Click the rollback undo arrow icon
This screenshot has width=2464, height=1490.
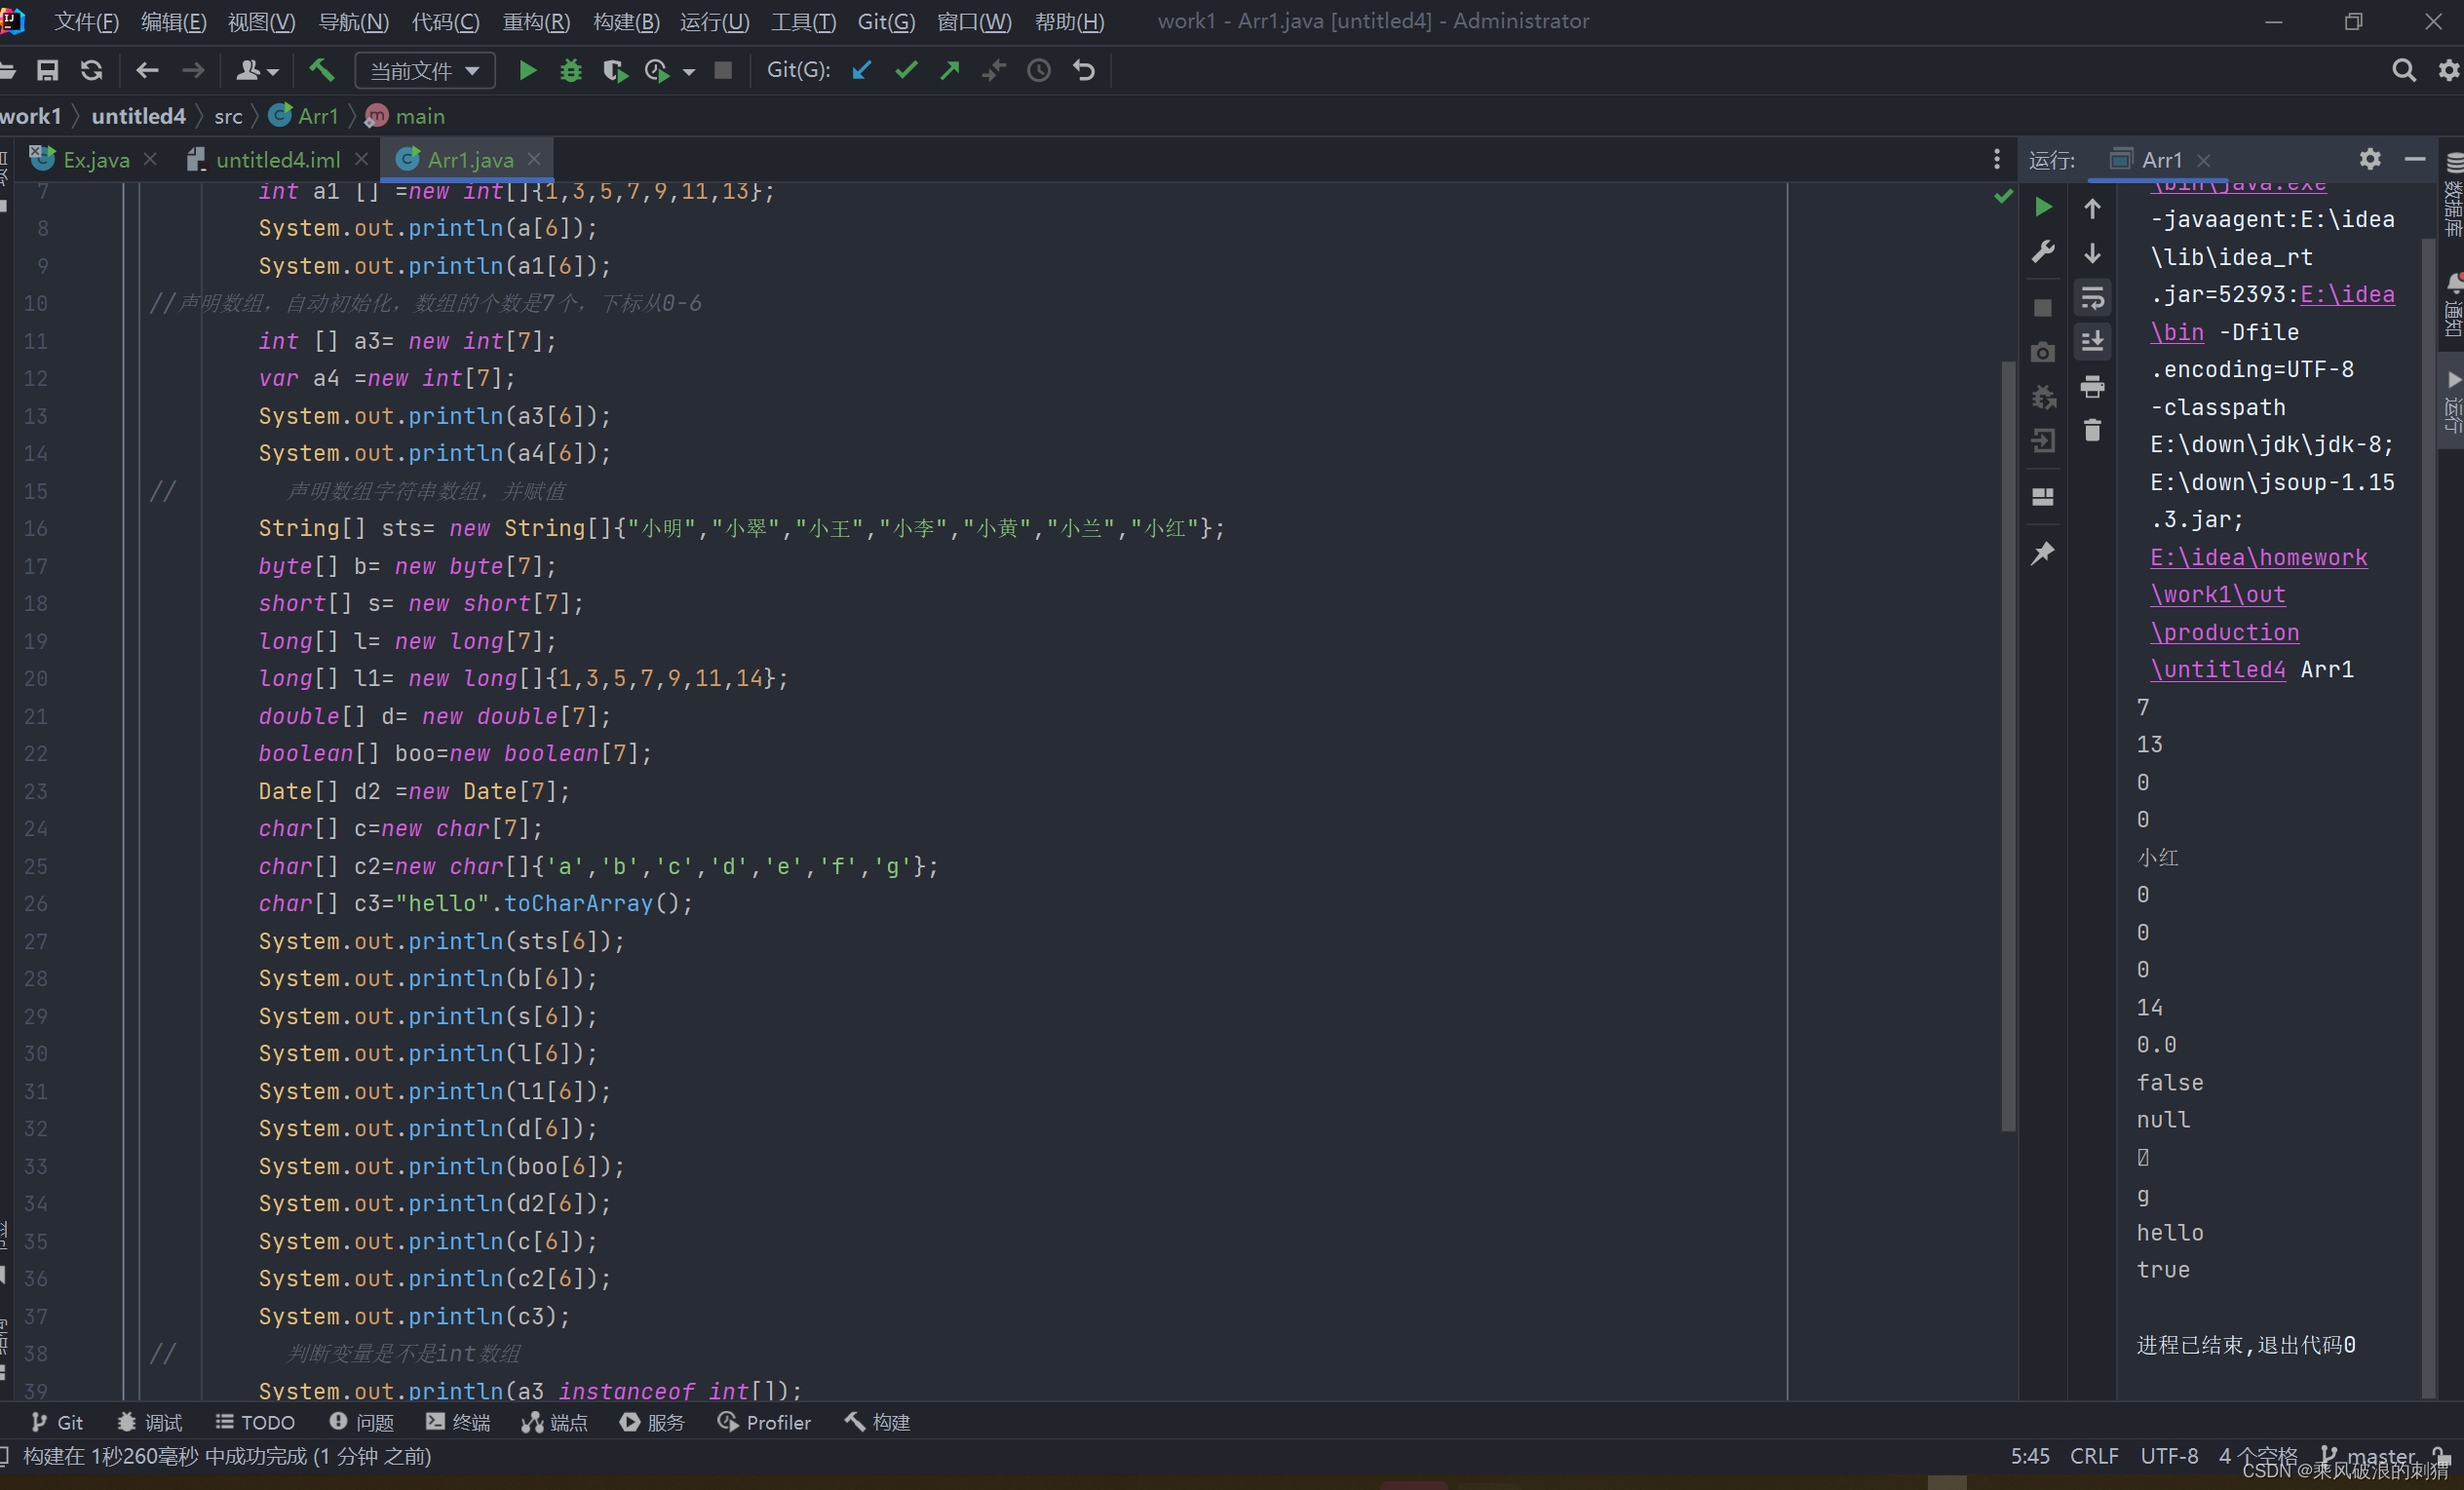(x=1084, y=70)
